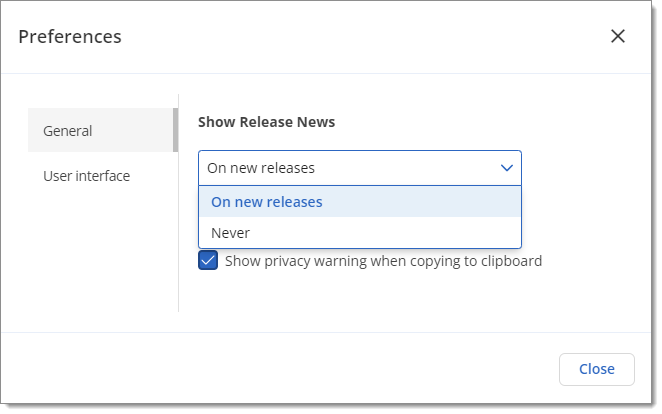Click the gray selection bar beside General
The image size is (662, 414).
175,130
